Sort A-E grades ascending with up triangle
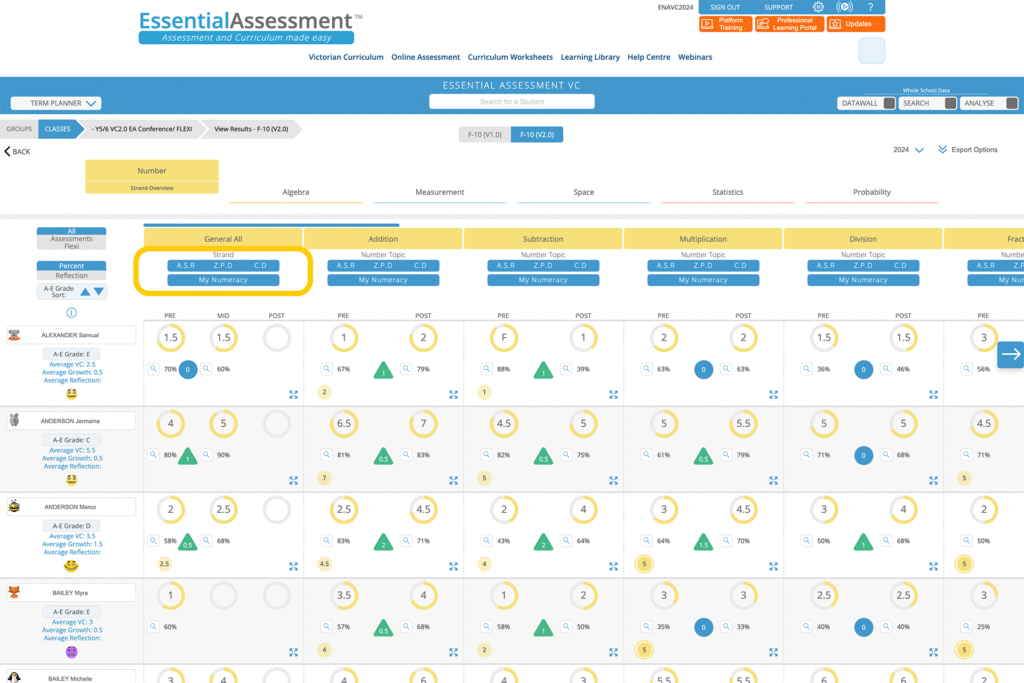Viewport: 1024px width, 683px height. 86,292
